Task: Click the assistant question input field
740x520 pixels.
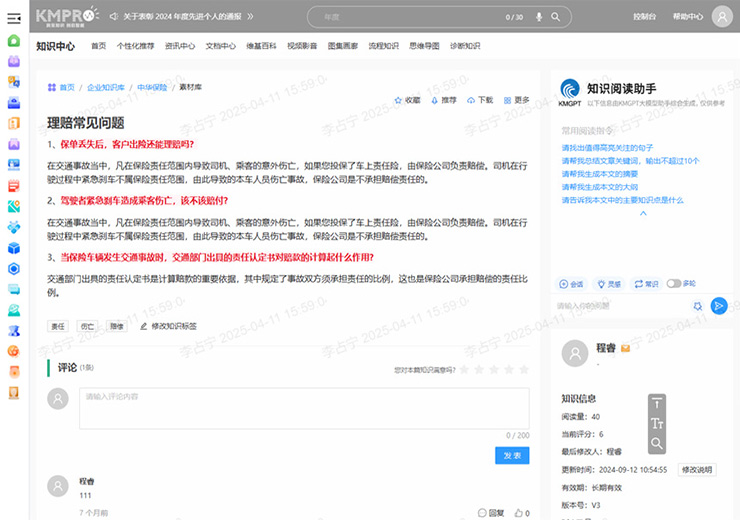Action: (621, 306)
